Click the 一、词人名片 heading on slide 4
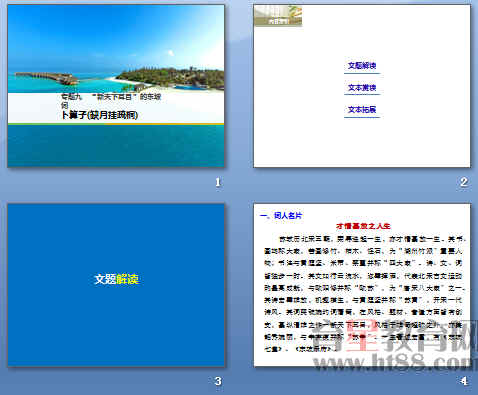 (281, 216)
